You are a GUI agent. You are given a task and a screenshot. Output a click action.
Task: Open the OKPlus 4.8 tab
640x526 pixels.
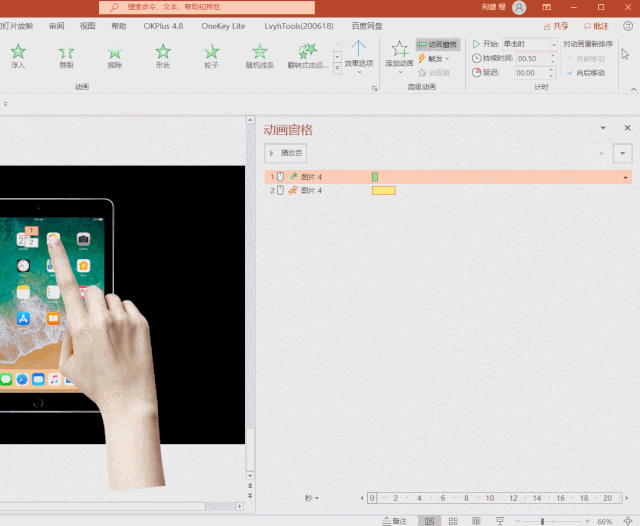[x=163, y=26]
